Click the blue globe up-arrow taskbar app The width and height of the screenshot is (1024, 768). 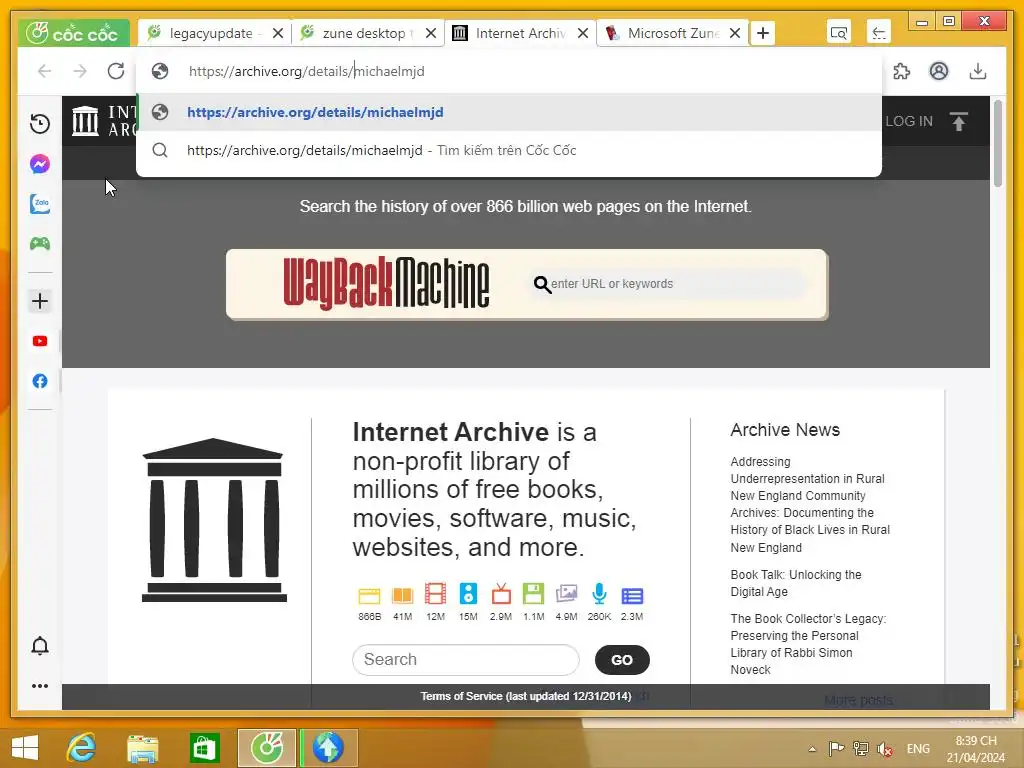328,748
